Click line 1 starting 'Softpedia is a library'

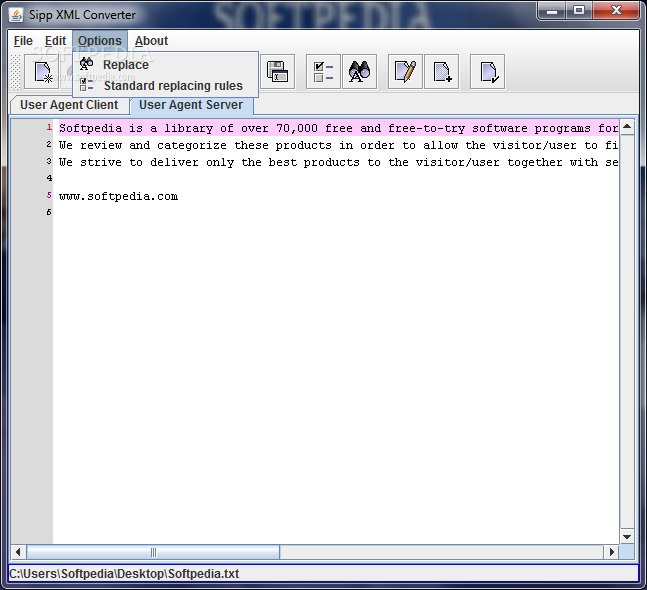click(x=338, y=128)
